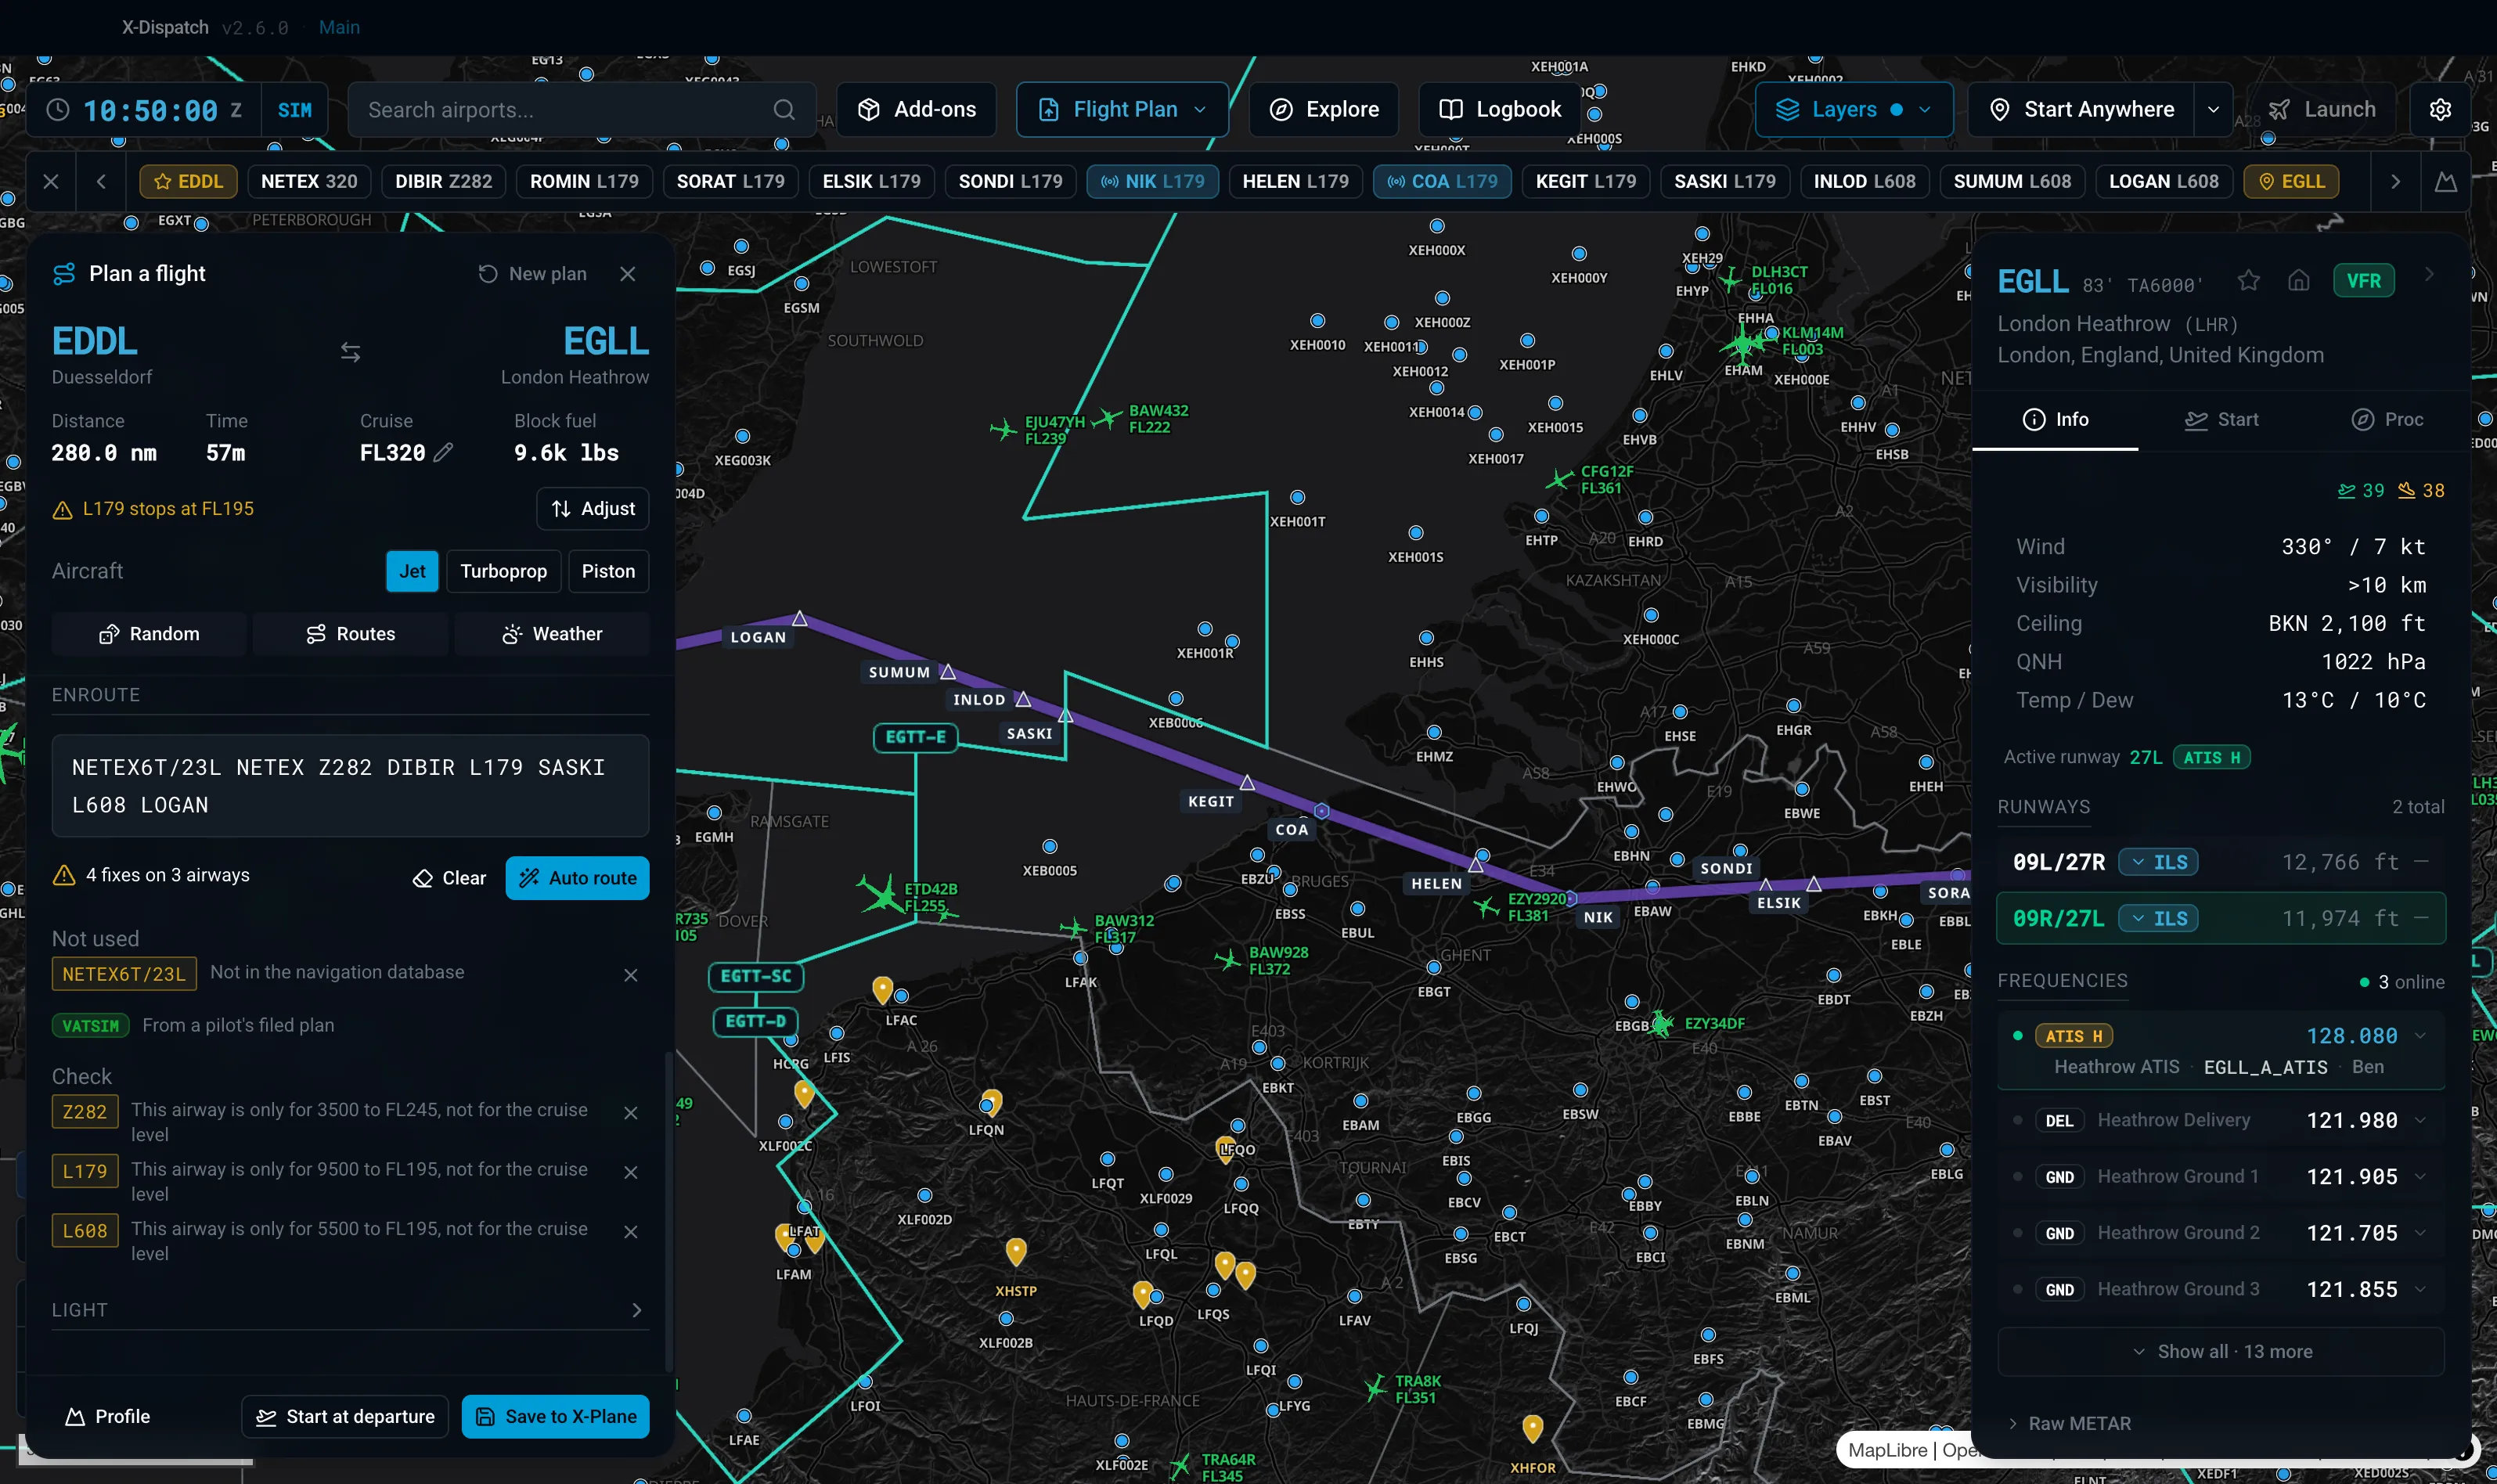
Task: Click the Auto route button
Action: point(577,878)
